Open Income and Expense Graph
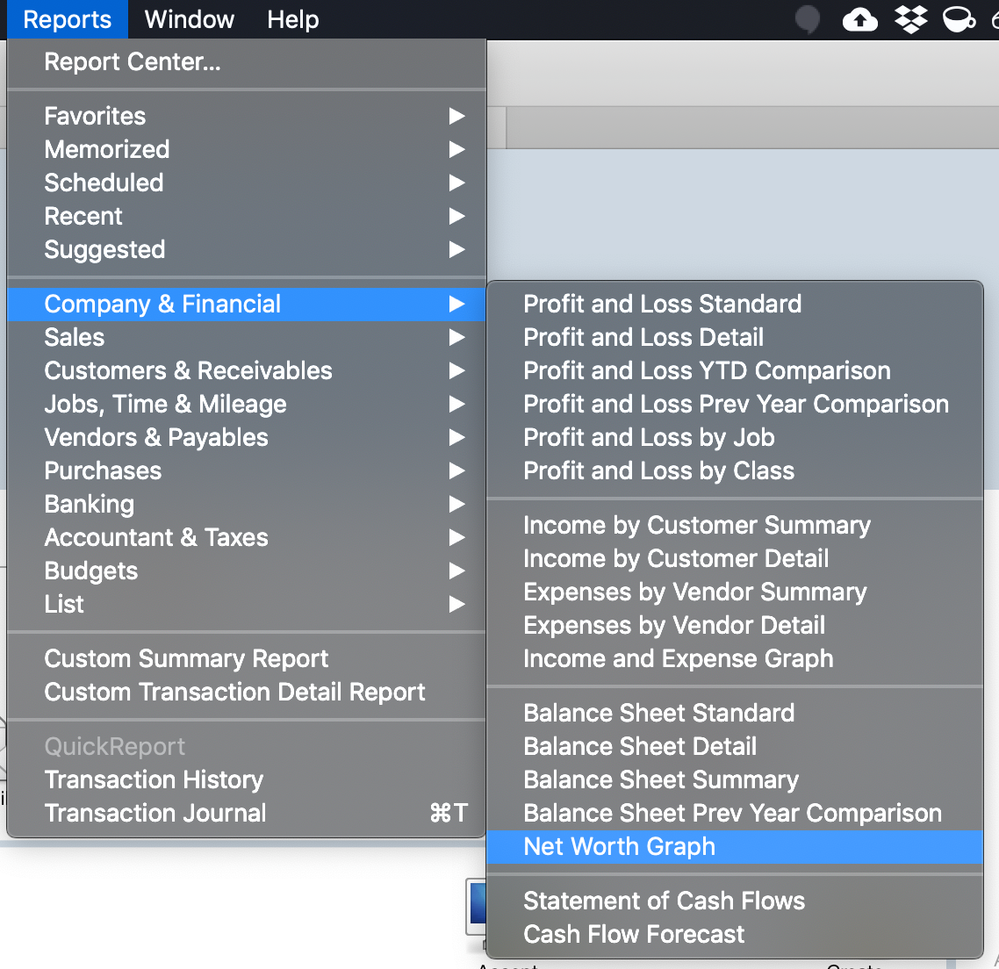Viewport: 999px width, 969px height. [x=735, y=658]
